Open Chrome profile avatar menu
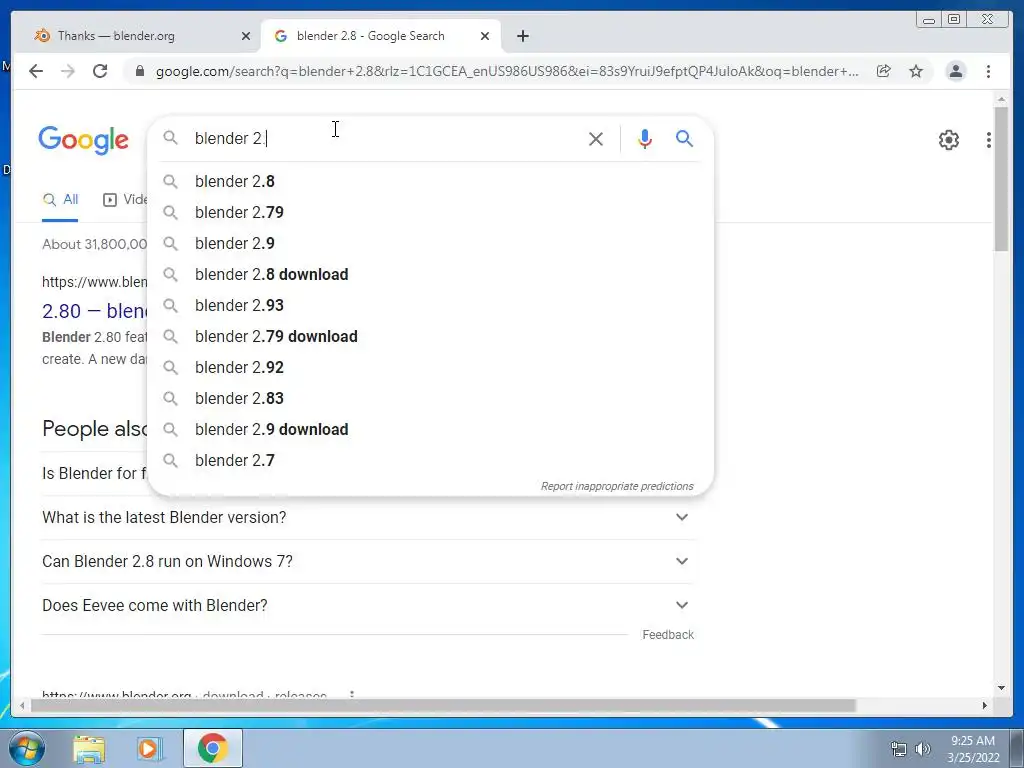The image size is (1024, 768). click(x=955, y=71)
